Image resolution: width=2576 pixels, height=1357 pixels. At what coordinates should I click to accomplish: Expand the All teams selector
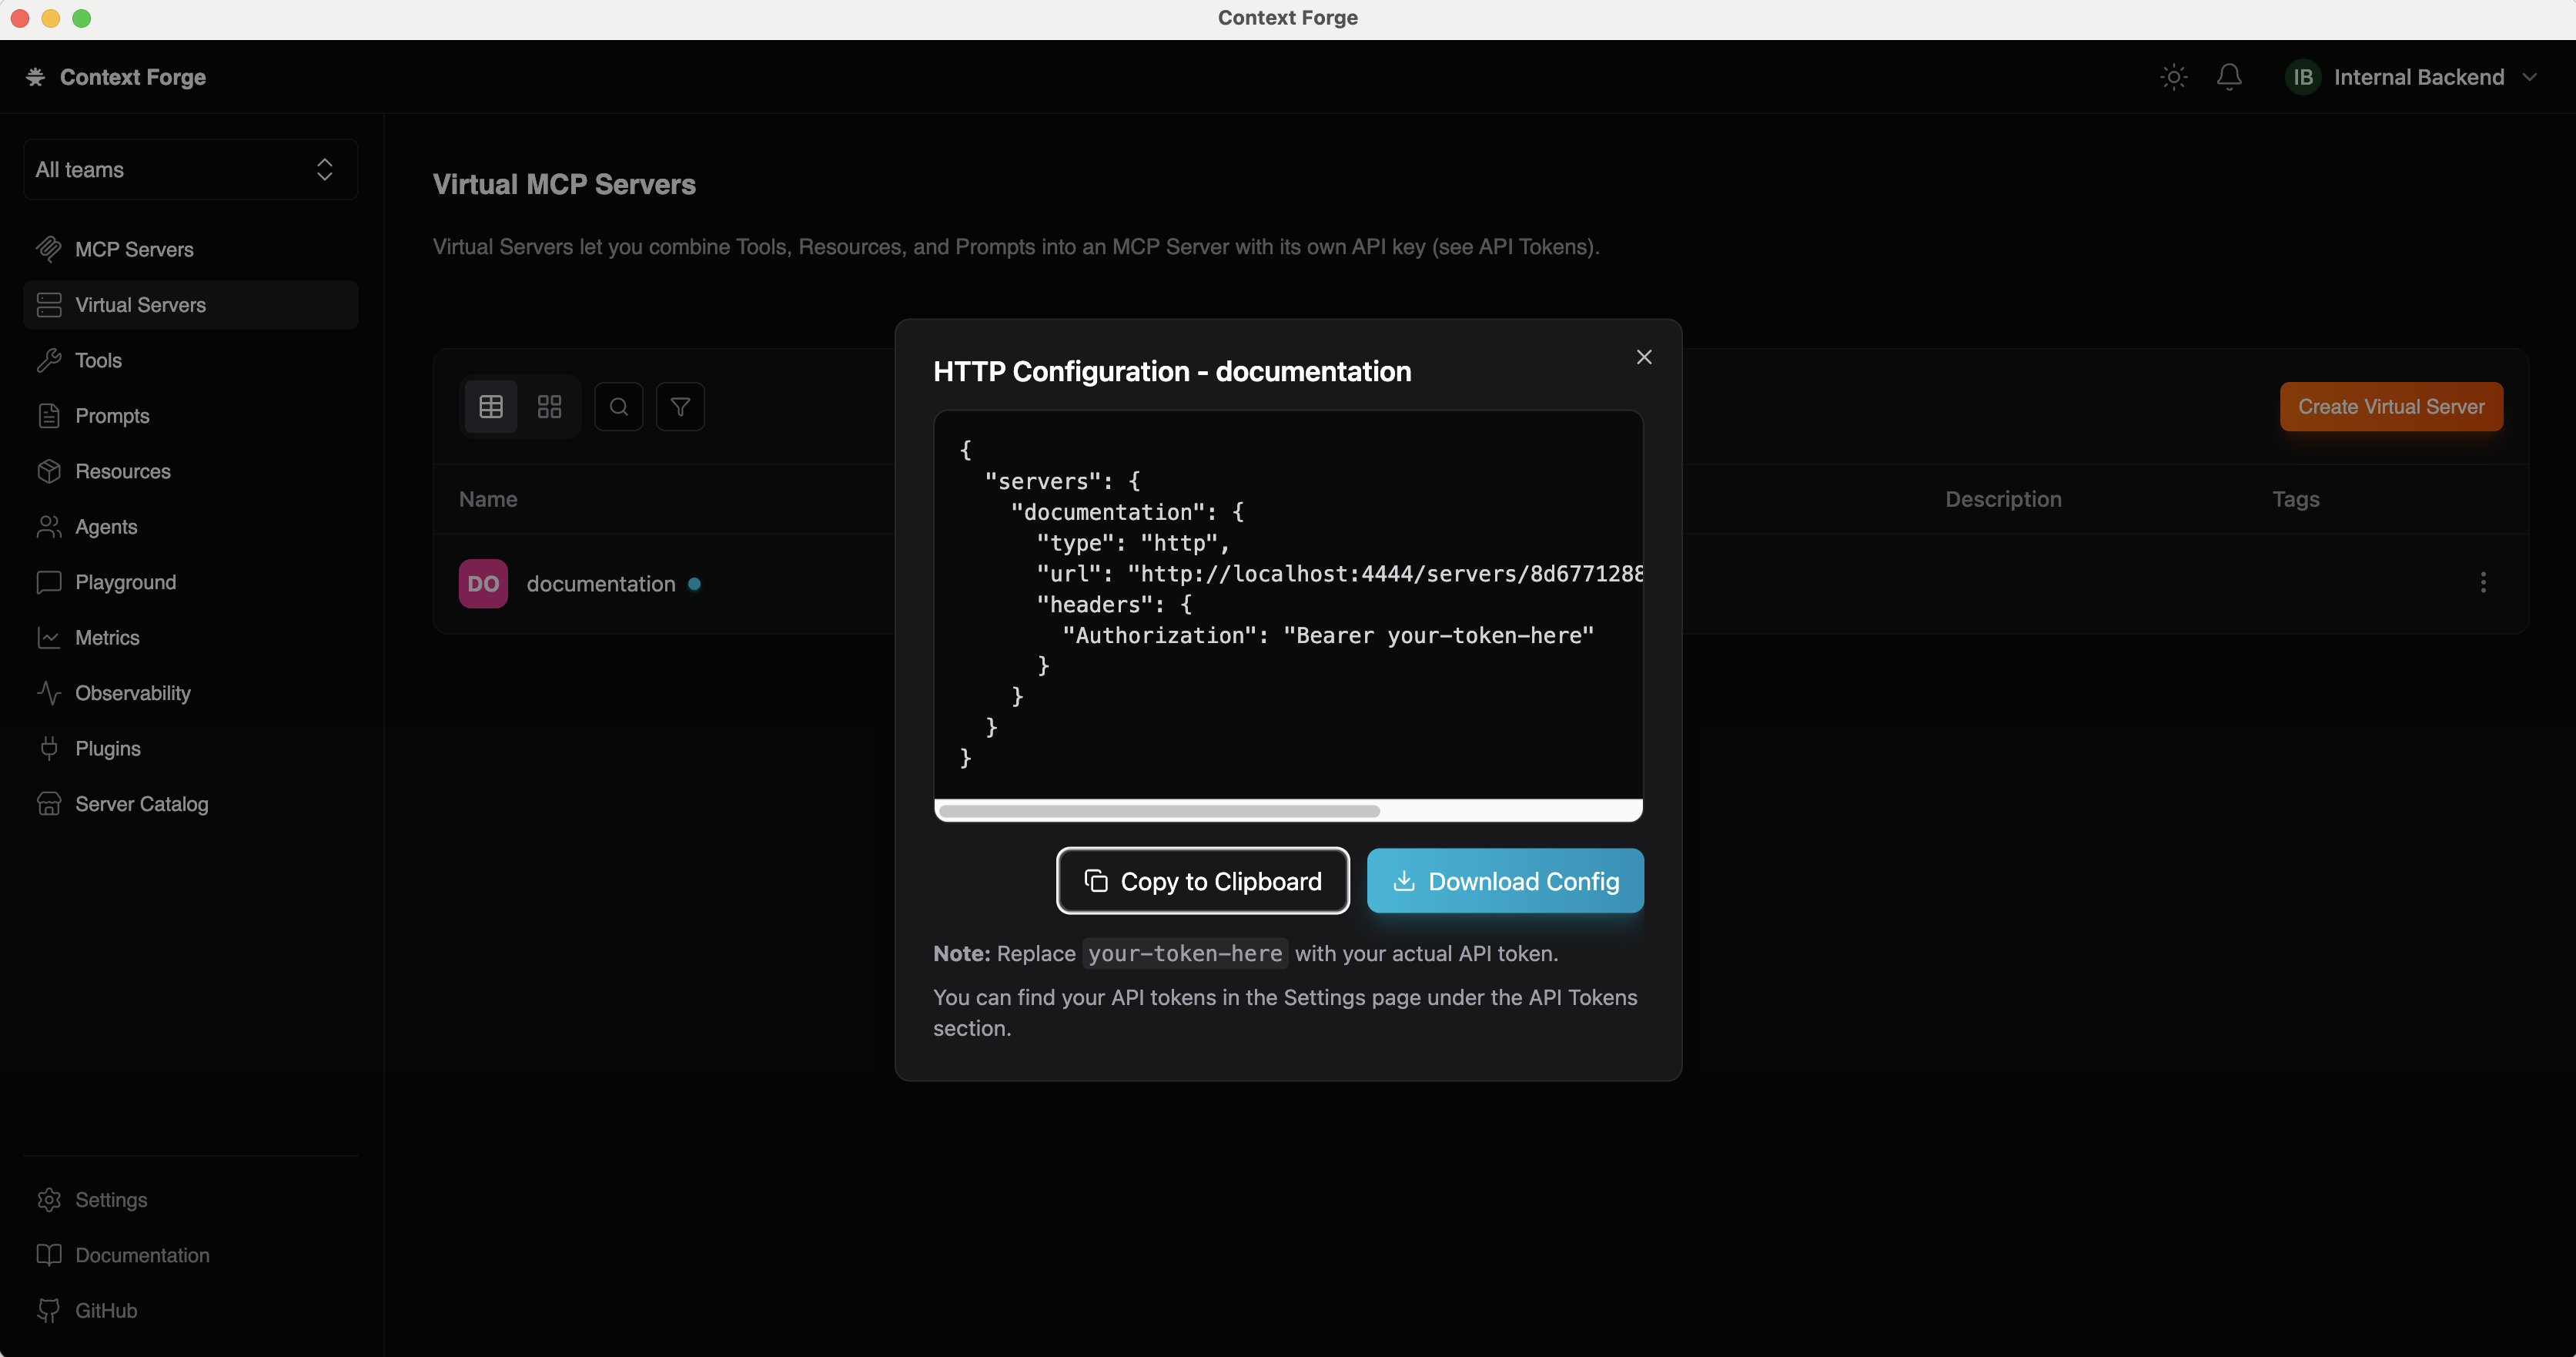click(190, 169)
